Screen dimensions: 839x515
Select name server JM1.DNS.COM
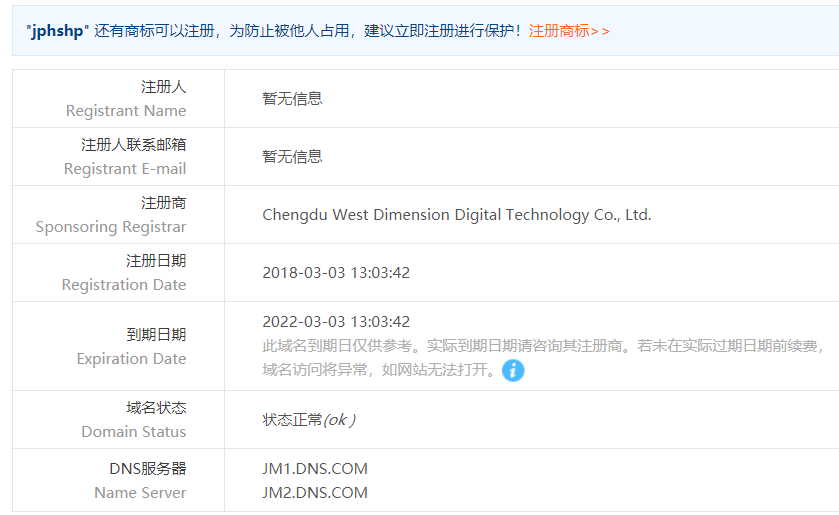[x=315, y=469]
